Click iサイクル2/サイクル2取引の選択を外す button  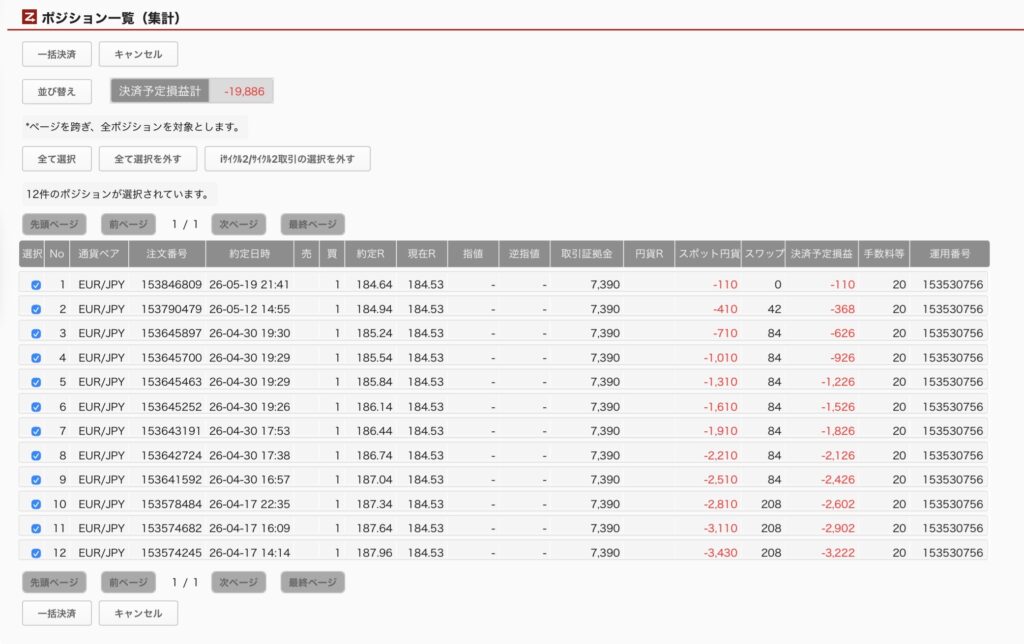click(287, 159)
